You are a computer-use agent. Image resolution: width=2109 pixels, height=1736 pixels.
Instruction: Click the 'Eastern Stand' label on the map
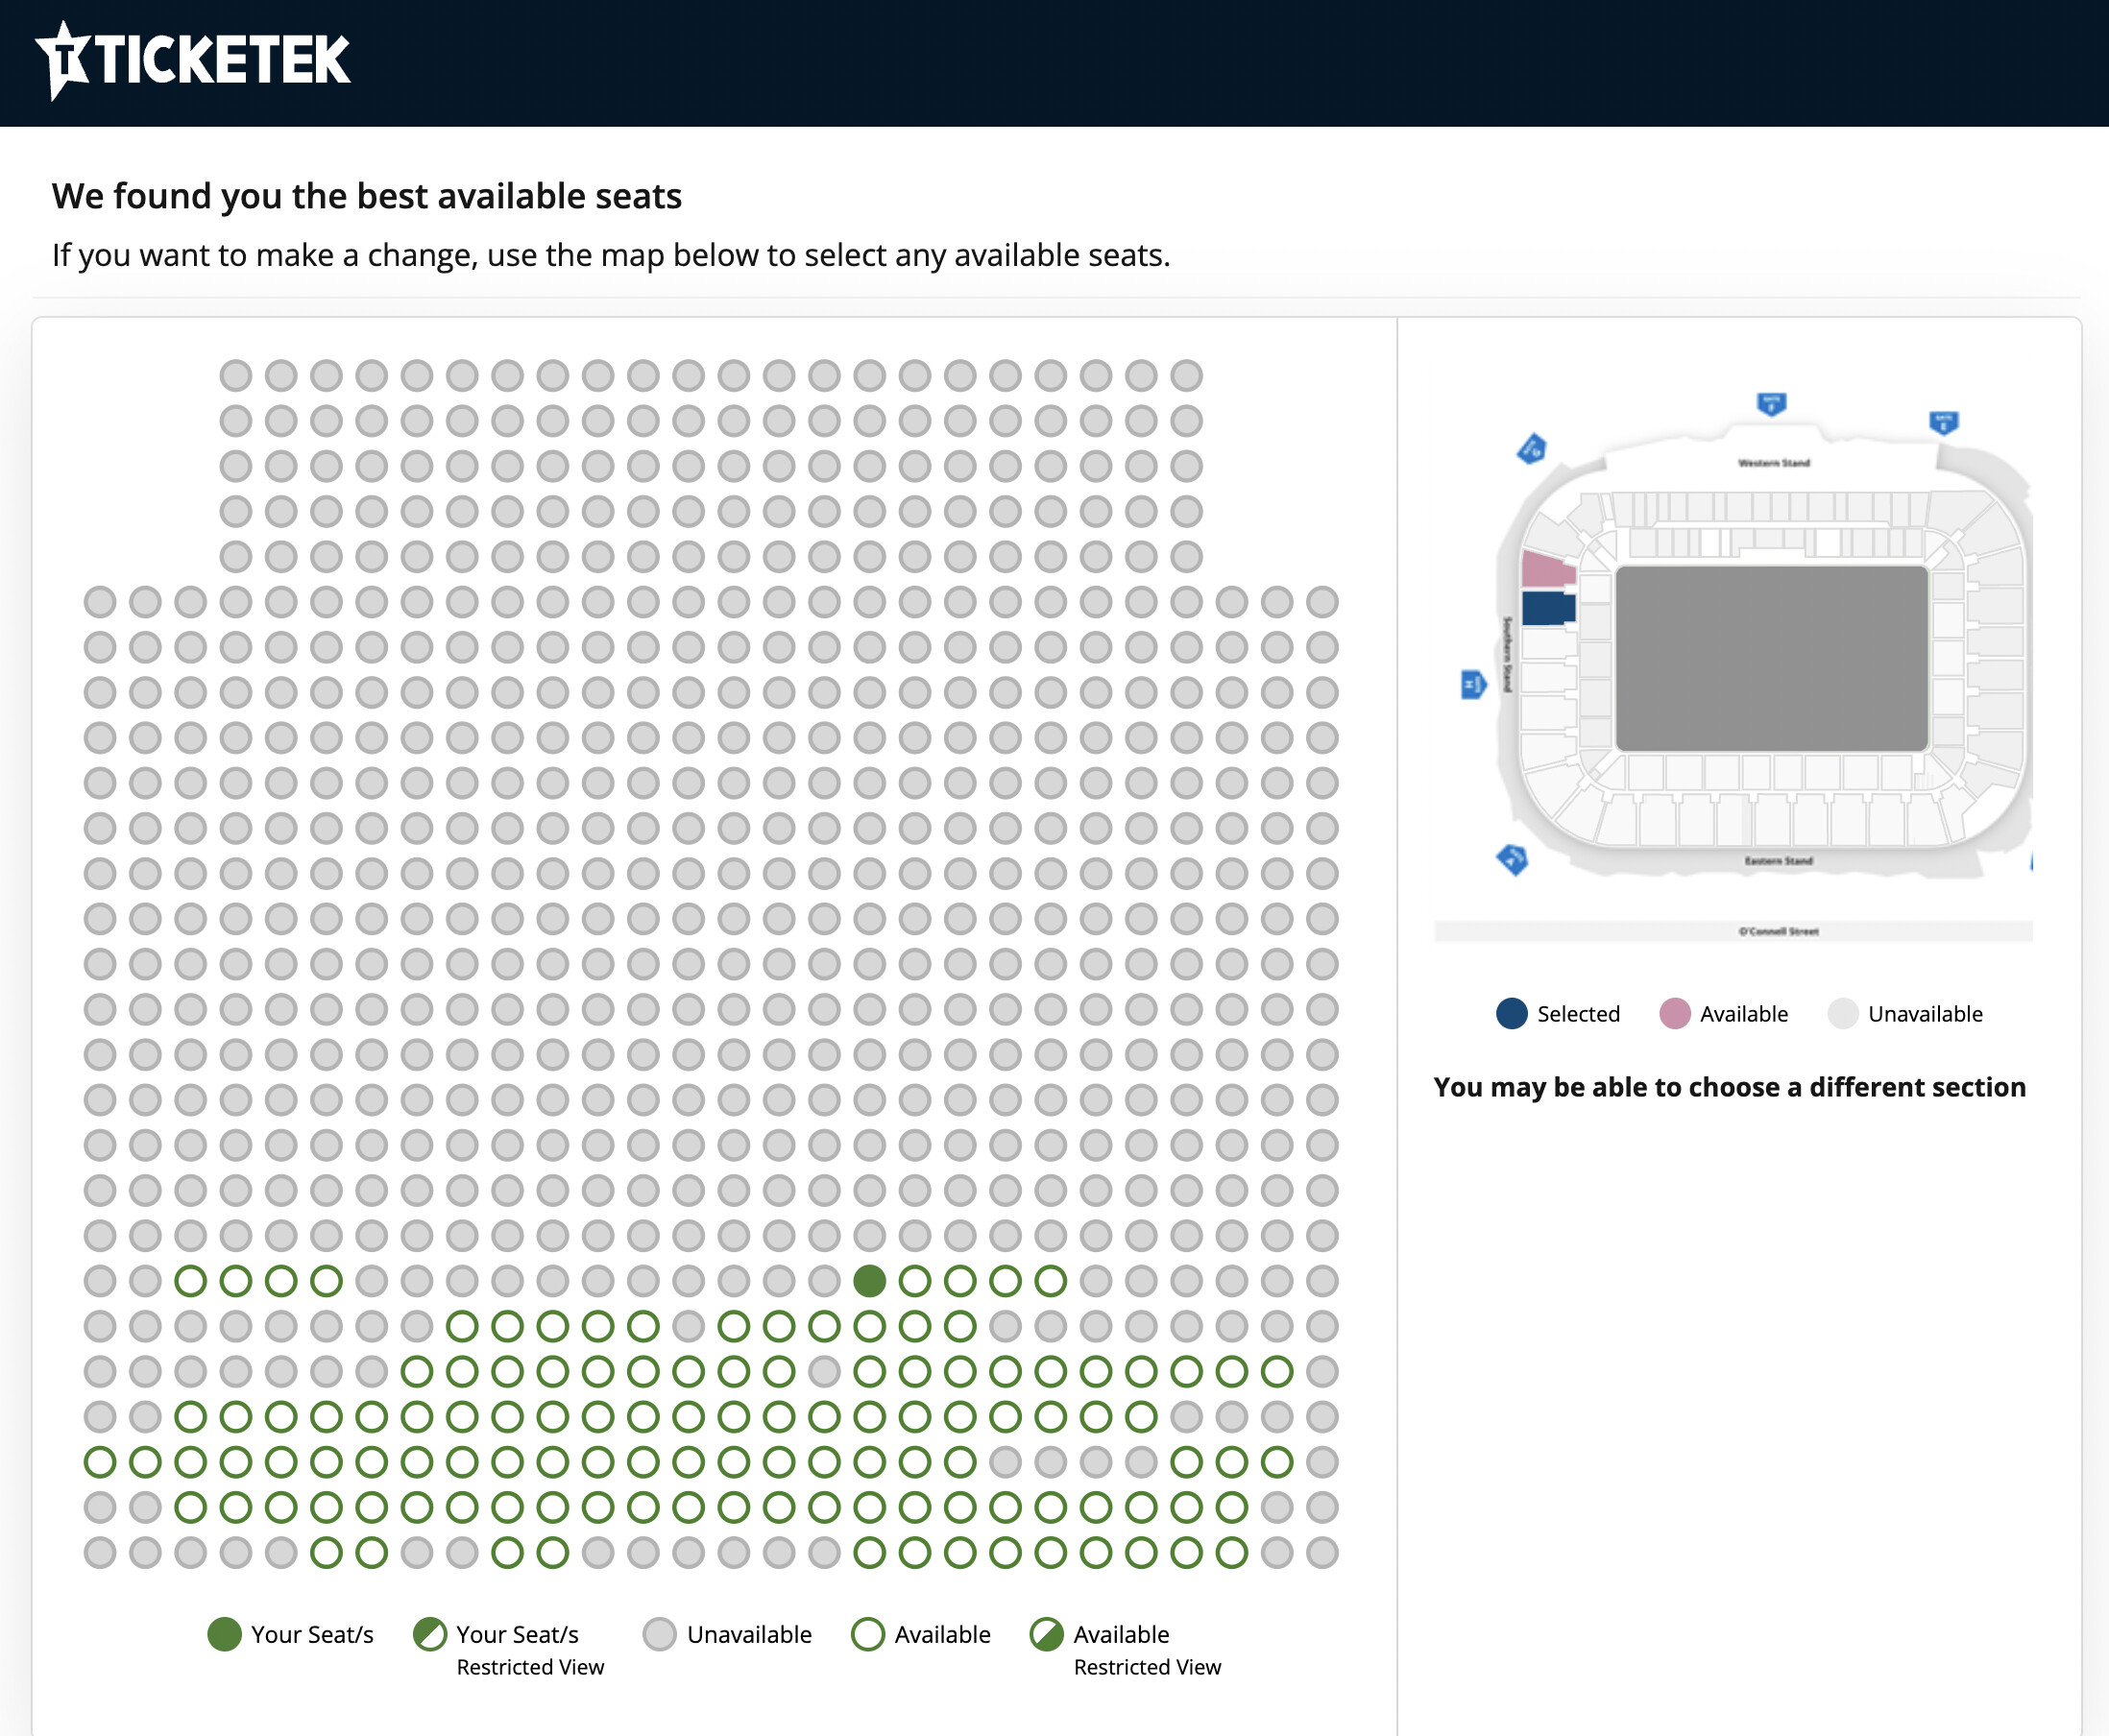click(1779, 861)
